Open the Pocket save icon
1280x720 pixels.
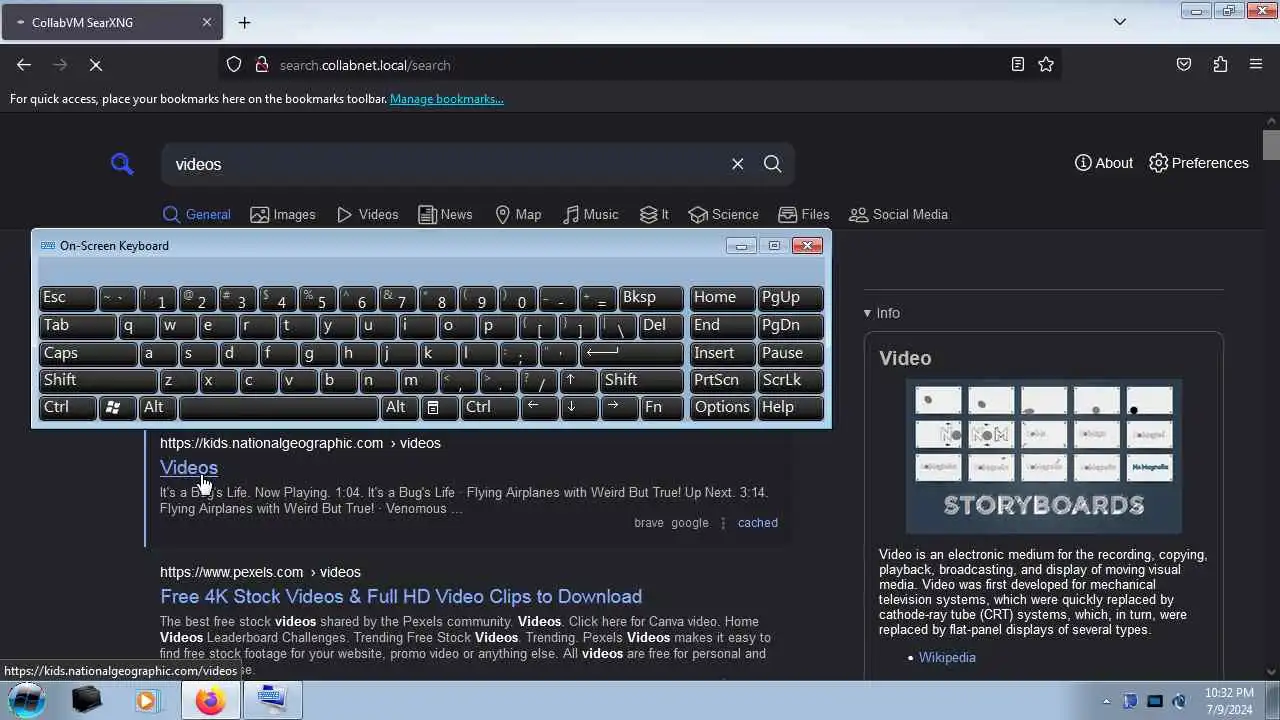pos(1184,65)
